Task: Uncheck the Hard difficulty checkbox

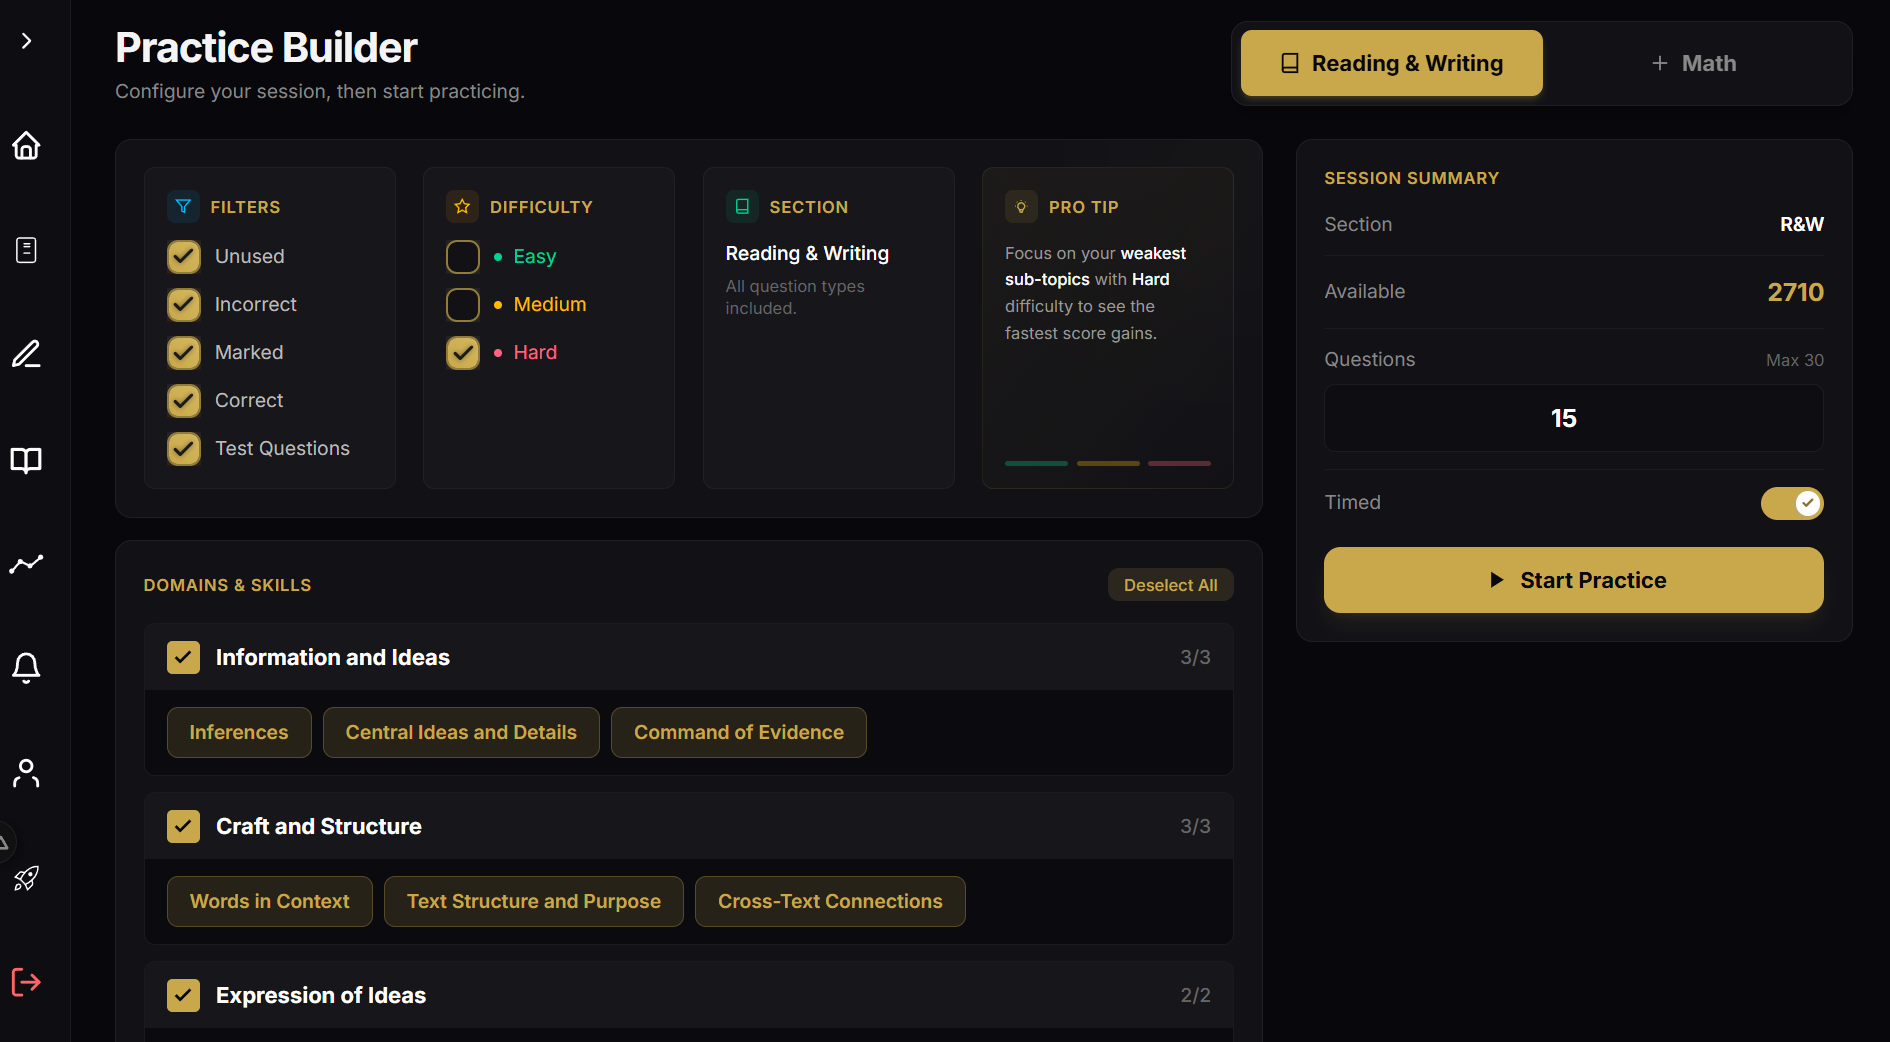Action: [x=463, y=352]
